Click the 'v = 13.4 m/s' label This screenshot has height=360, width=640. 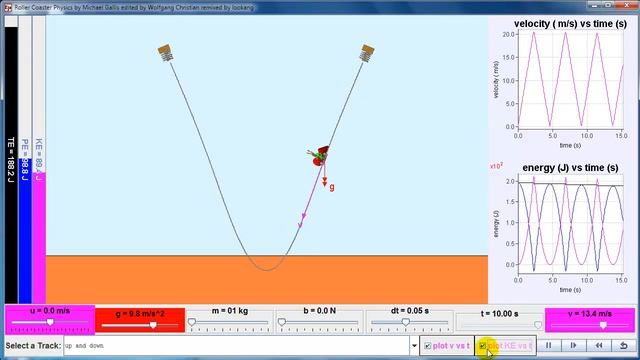click(590, 313)
